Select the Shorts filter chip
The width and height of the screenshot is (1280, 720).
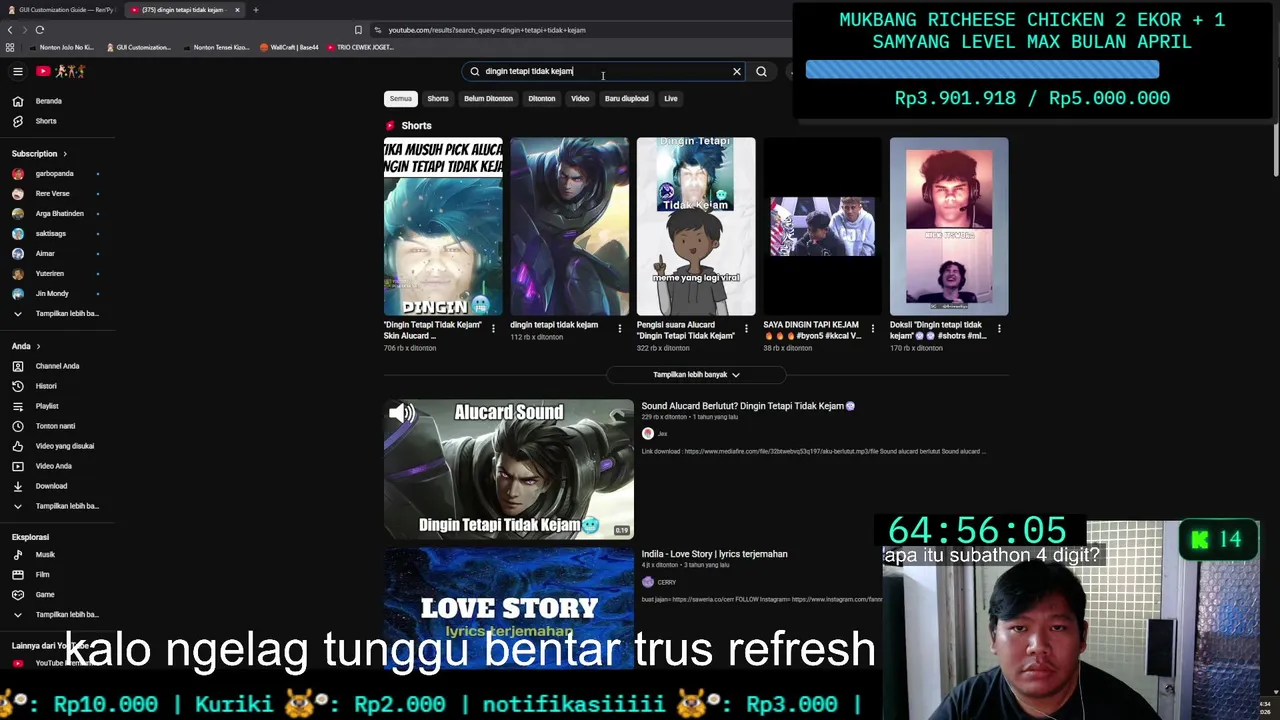click(x=438, y=99)
